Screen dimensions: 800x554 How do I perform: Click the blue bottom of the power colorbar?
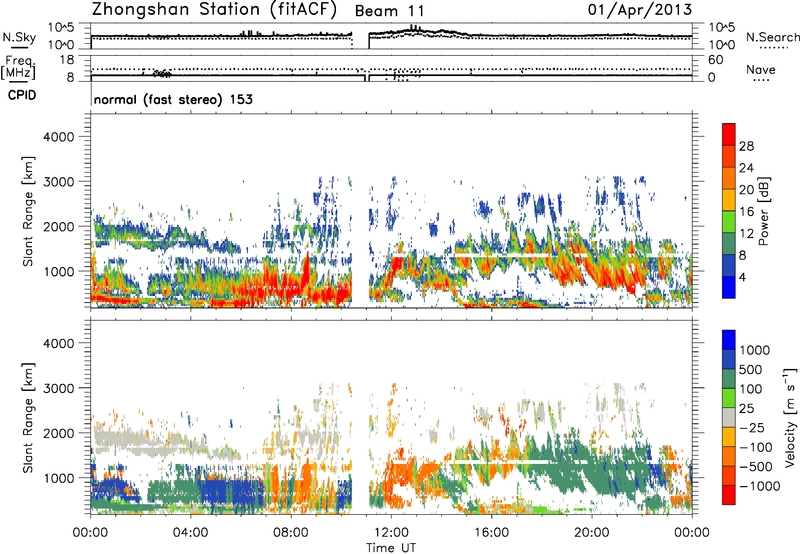729,287
